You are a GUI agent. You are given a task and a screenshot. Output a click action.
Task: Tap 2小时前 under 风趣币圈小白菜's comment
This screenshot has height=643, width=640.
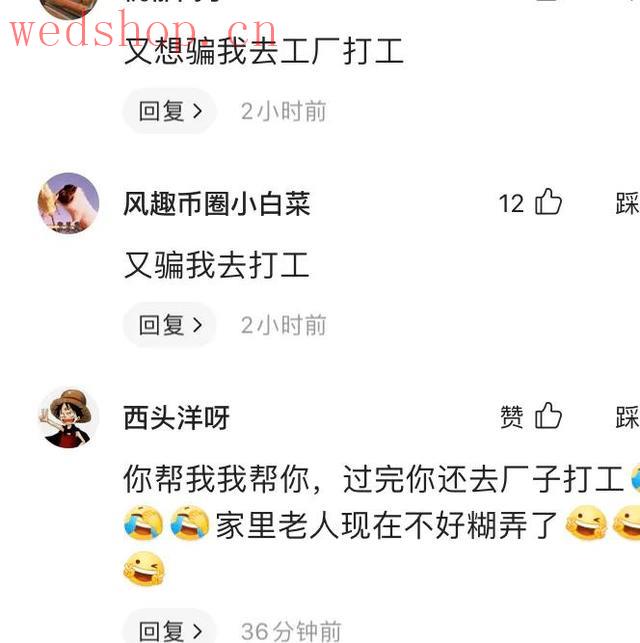284,325
